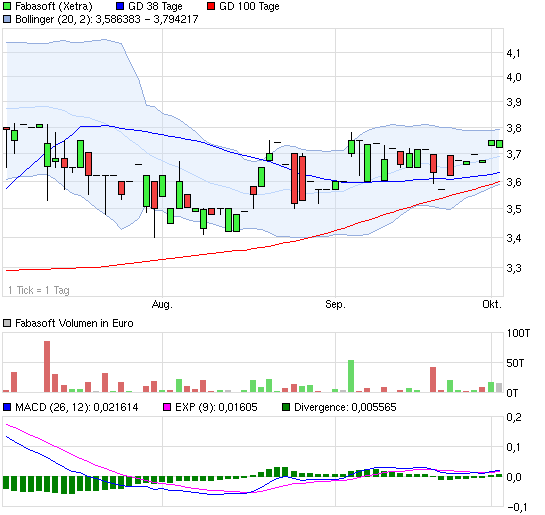
Task: Click the 0,1 MACD axis label
Action: pyautogui.click(x=514, y=447)
